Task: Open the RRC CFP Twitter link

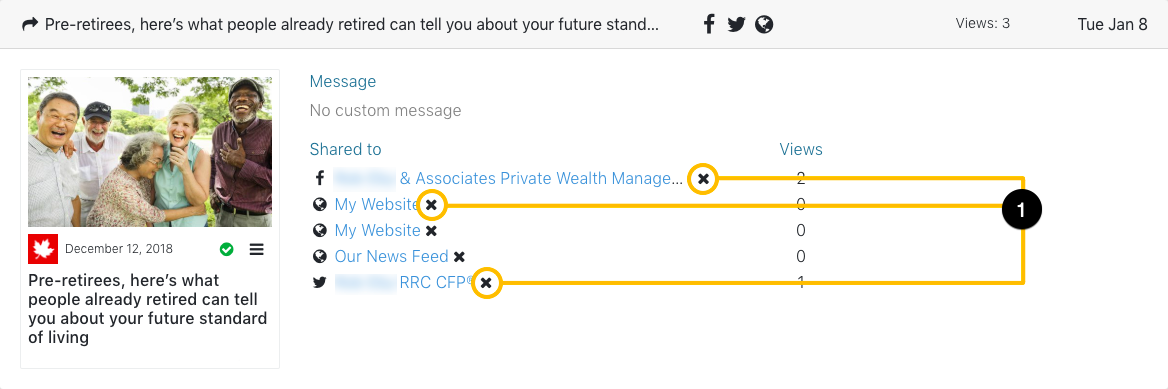Action: pos(437,282)
